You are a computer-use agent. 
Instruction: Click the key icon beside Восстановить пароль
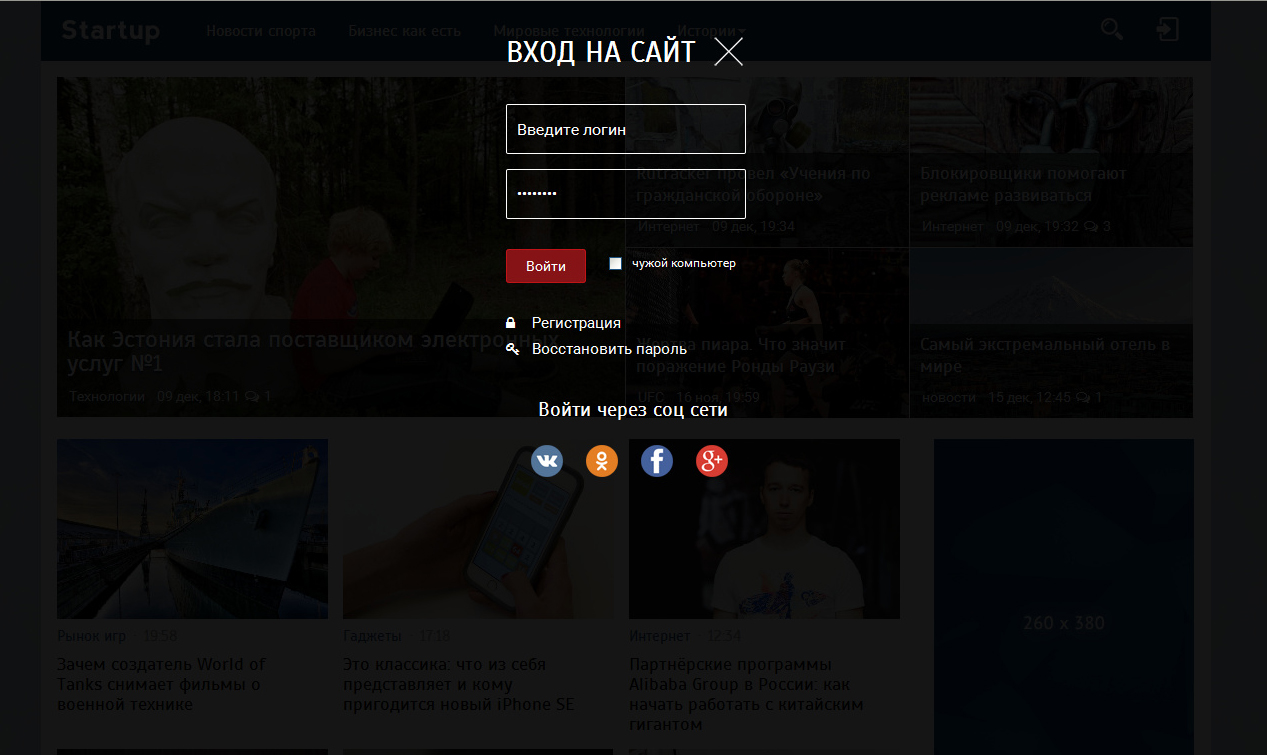pyautogui.click(x=512, y=349)
